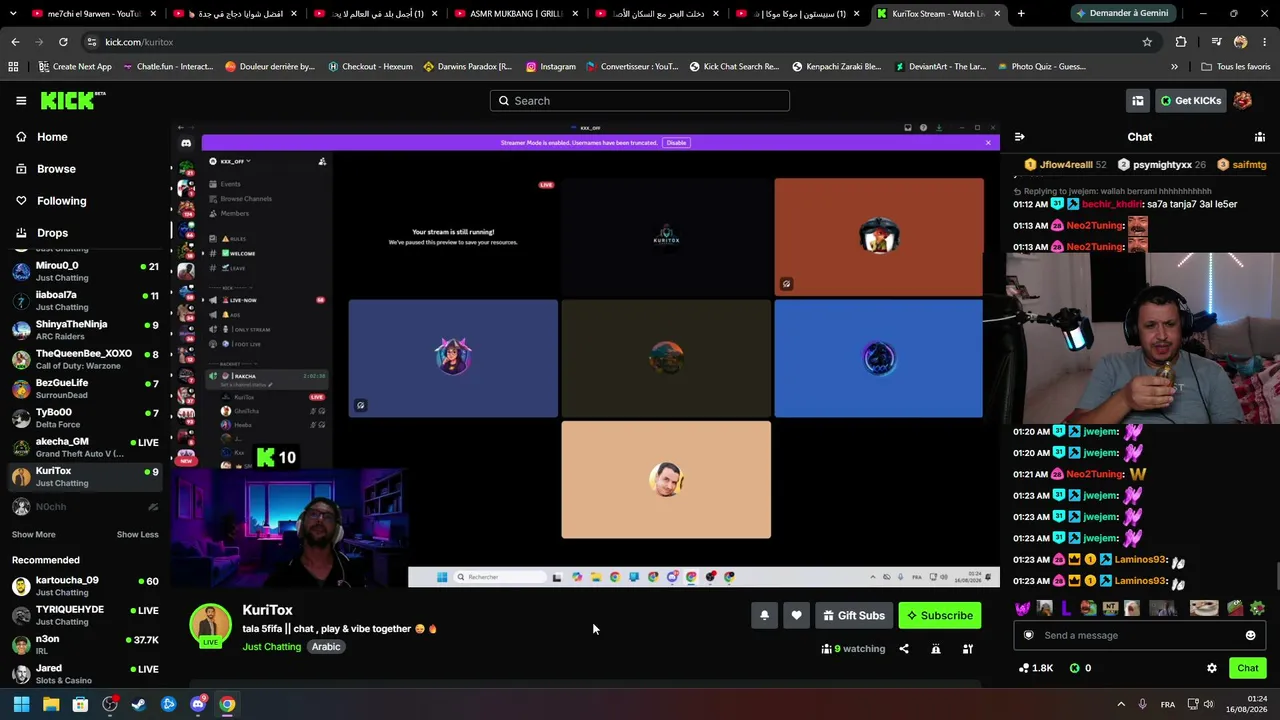1280x720 pixels.
Task: Click the Arabic language tag
Action: coord(326,647)
